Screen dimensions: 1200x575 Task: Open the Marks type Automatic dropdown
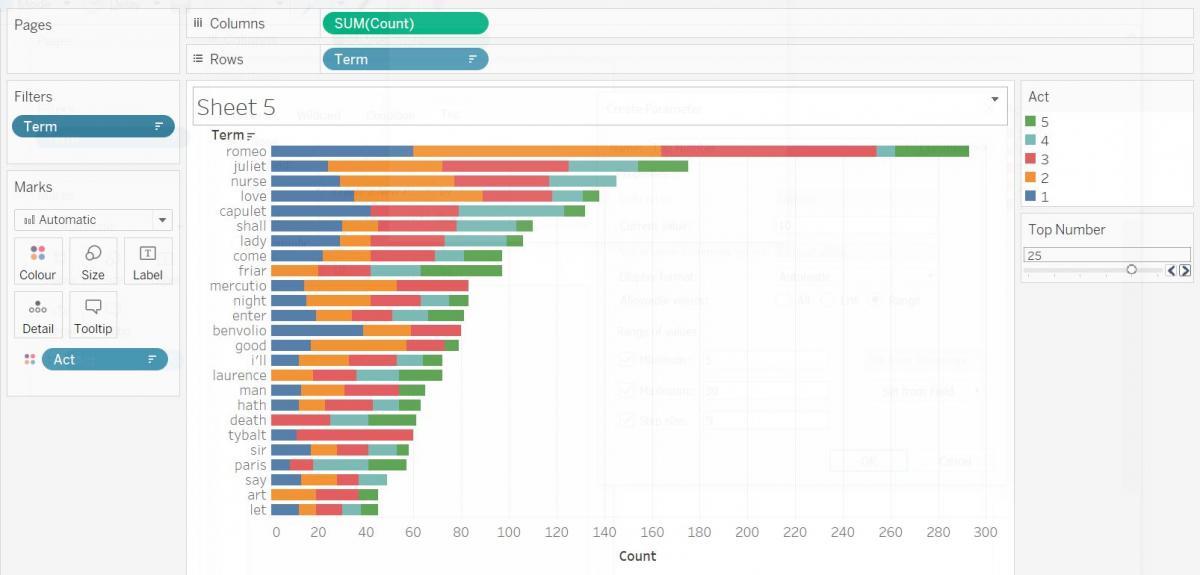[x=93, y=220]
